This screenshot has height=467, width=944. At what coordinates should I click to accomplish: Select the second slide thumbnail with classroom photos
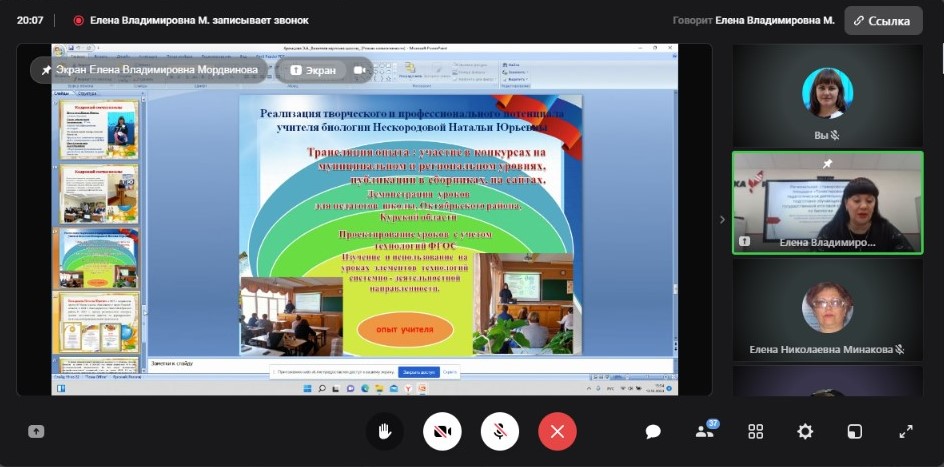point(99,194)
